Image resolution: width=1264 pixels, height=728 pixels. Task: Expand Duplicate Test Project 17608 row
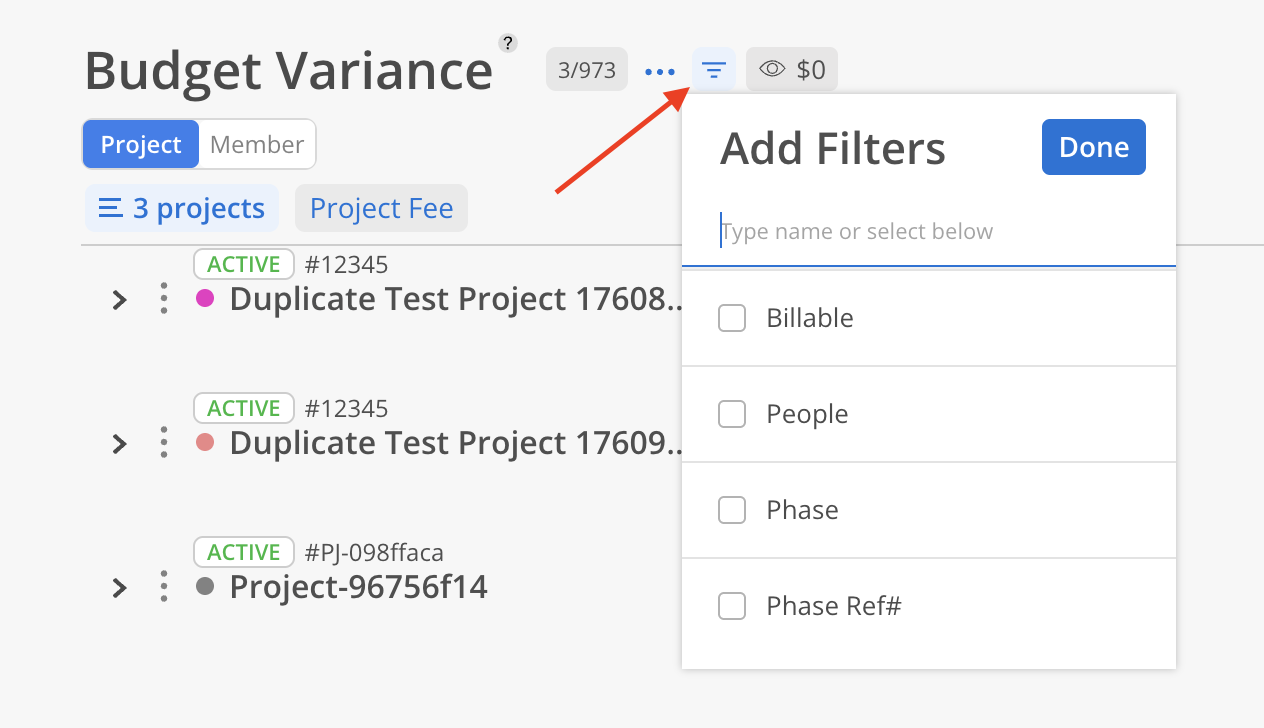click(119, 299)
